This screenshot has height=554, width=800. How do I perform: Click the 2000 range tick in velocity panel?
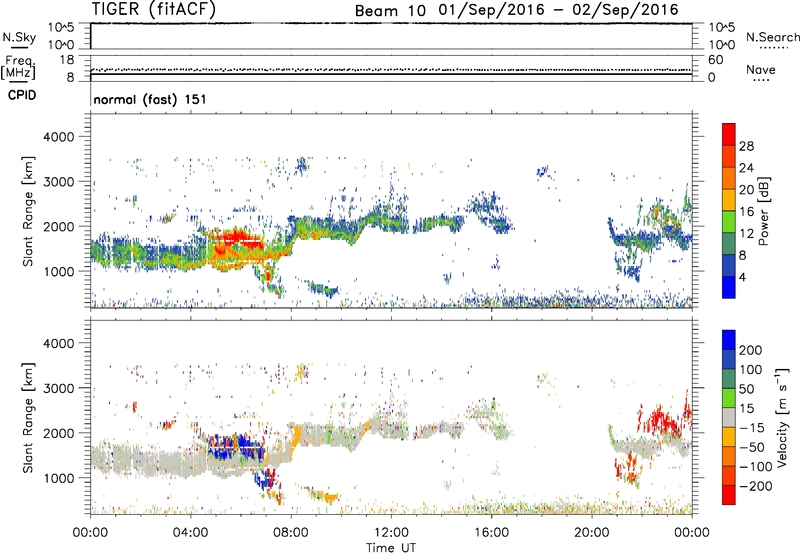tap(58, 433)
